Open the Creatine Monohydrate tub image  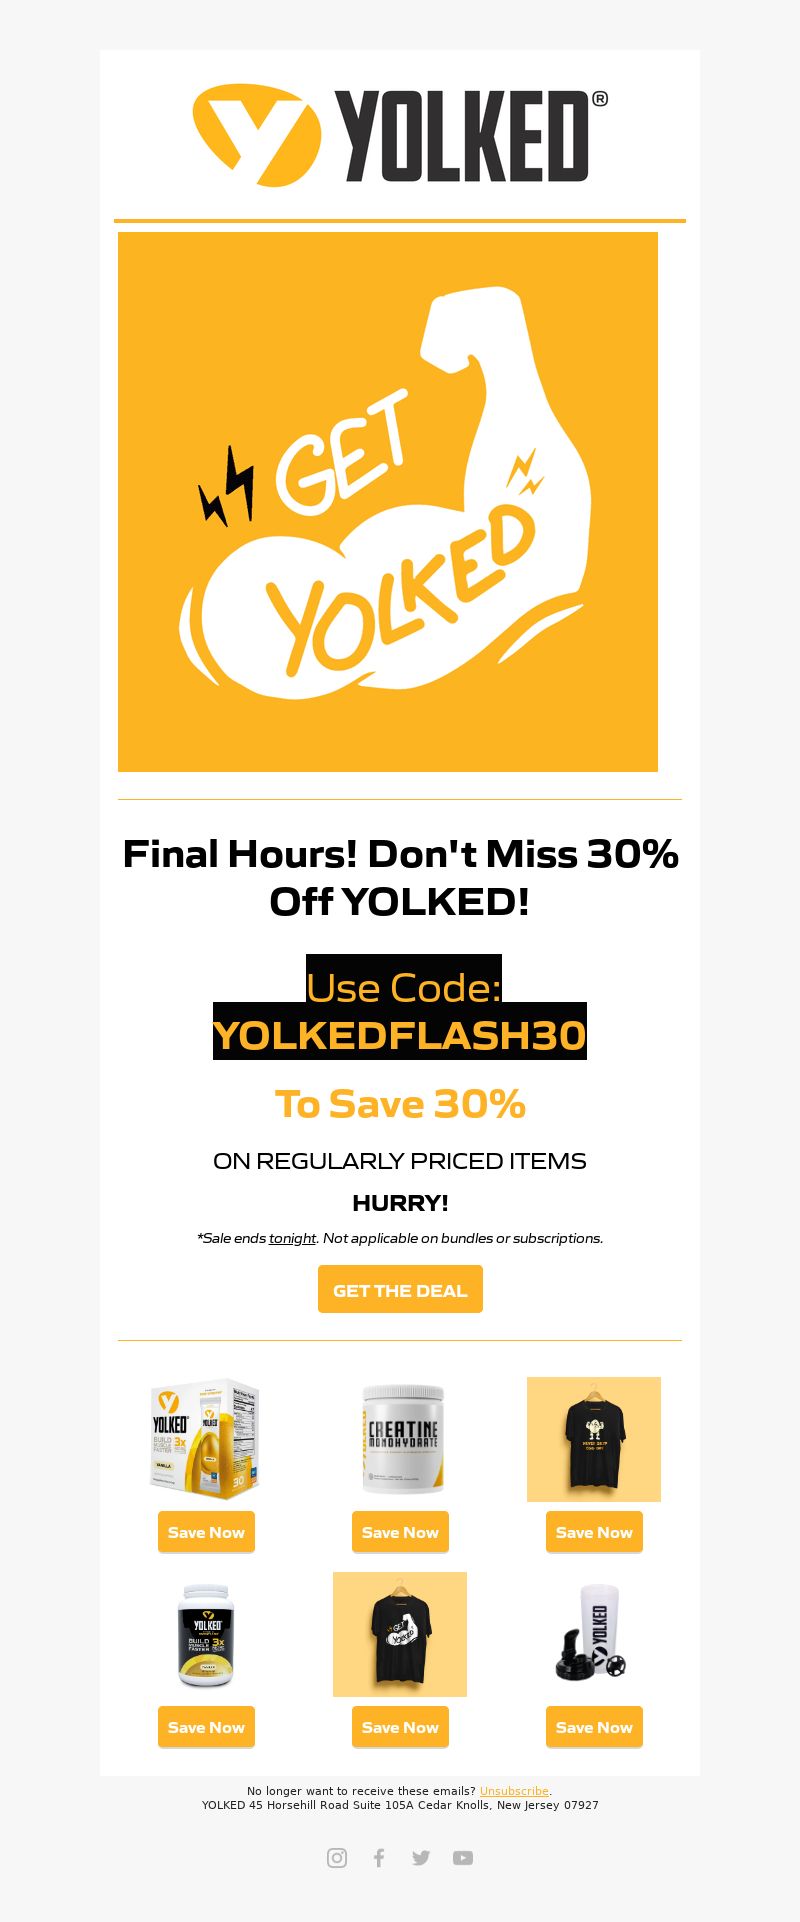coord(400,1439)
